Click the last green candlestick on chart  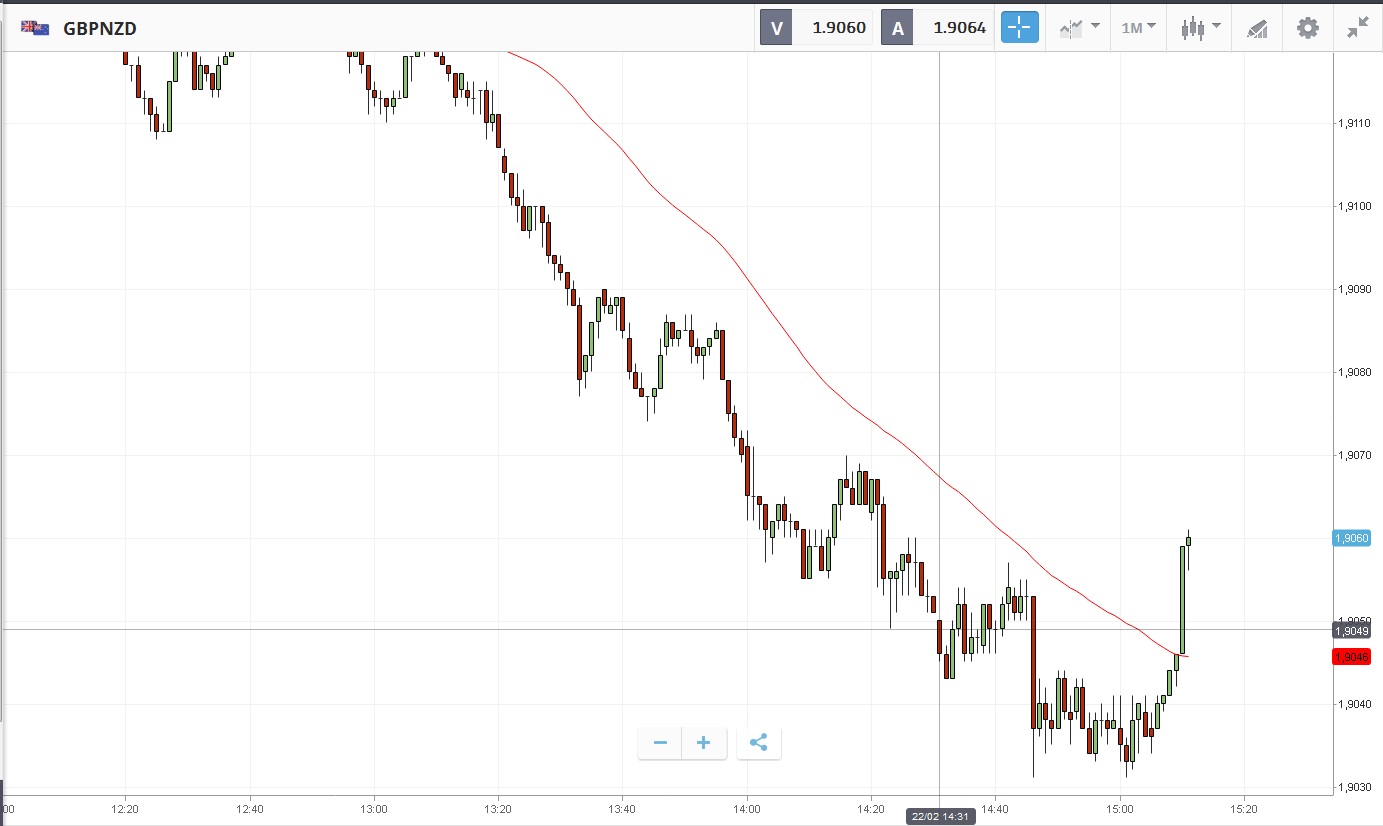(x=1188, y=541)
